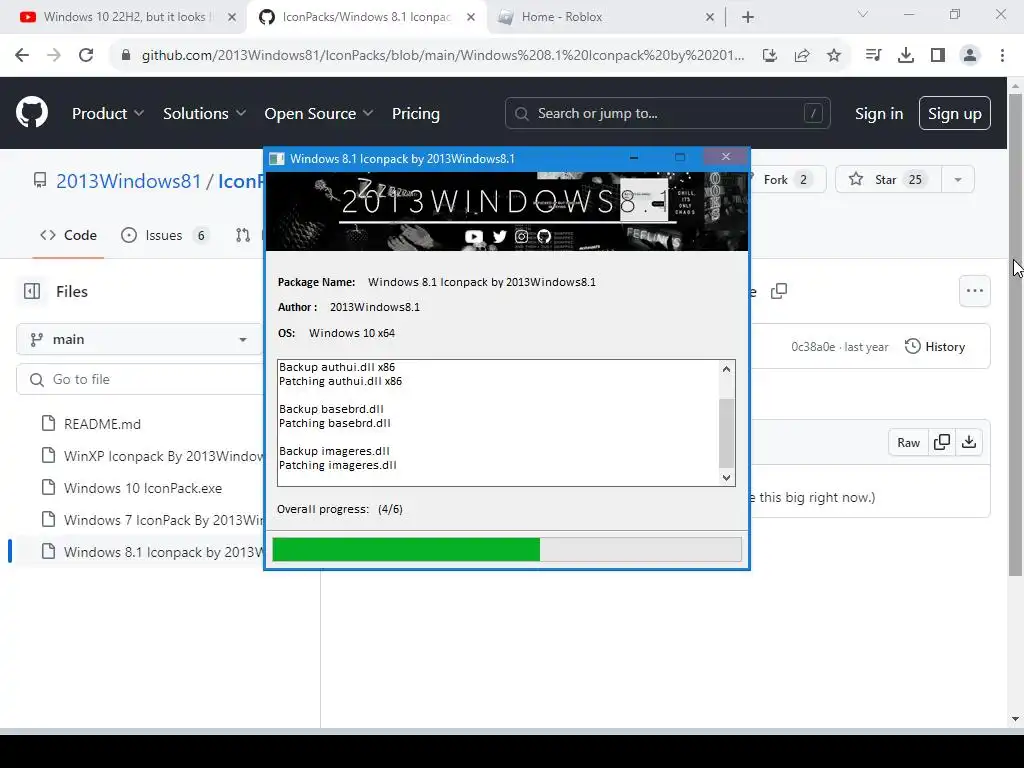Copy raw file contents icon
The width and height of the screenshot is (1024, 768).
click(x=942, y=443)
